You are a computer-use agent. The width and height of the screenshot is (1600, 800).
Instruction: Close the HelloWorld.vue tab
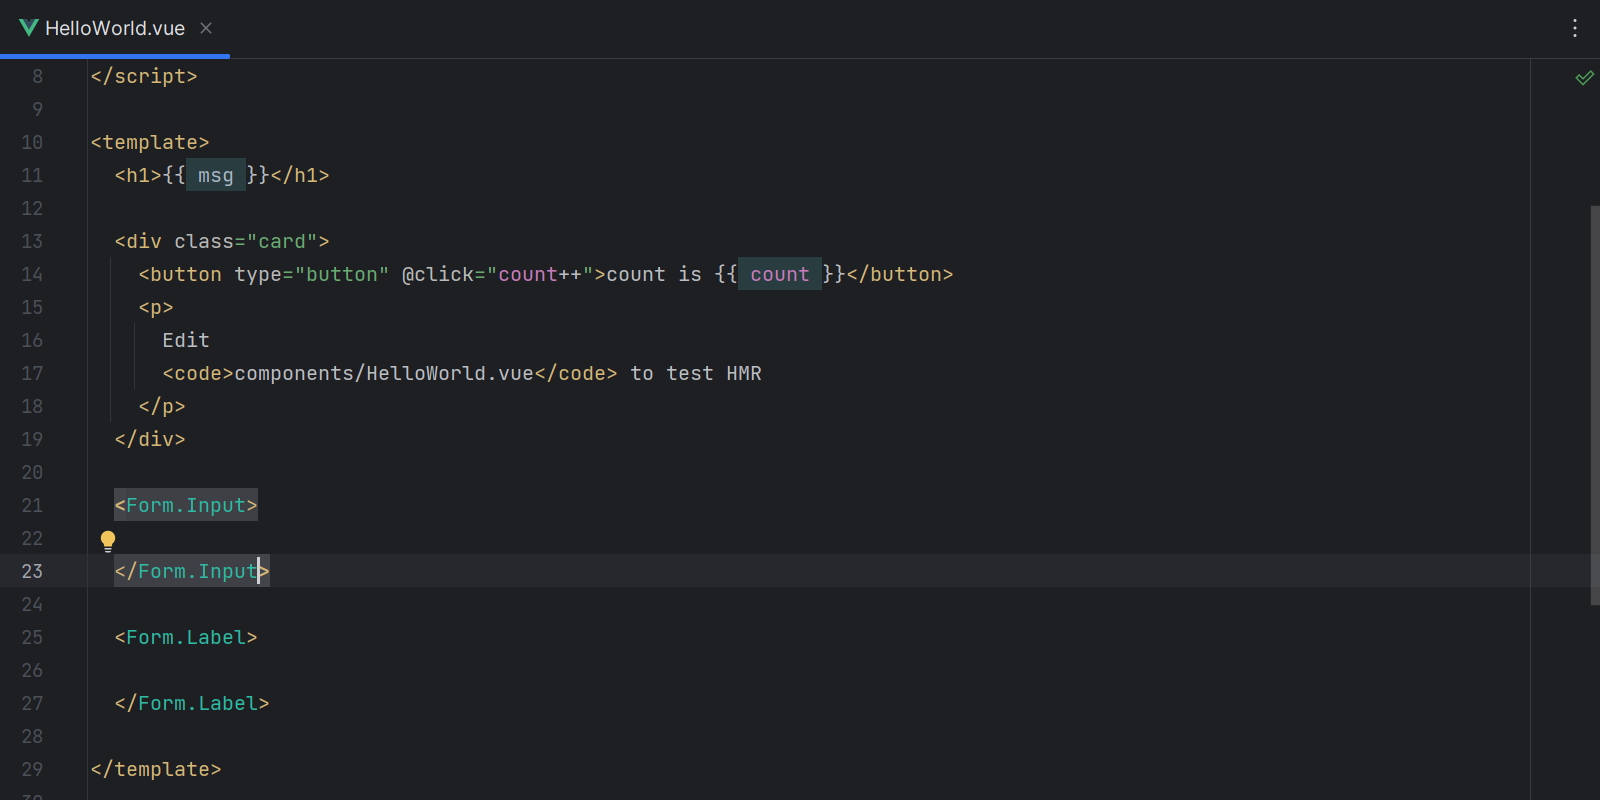coord(206,28)
